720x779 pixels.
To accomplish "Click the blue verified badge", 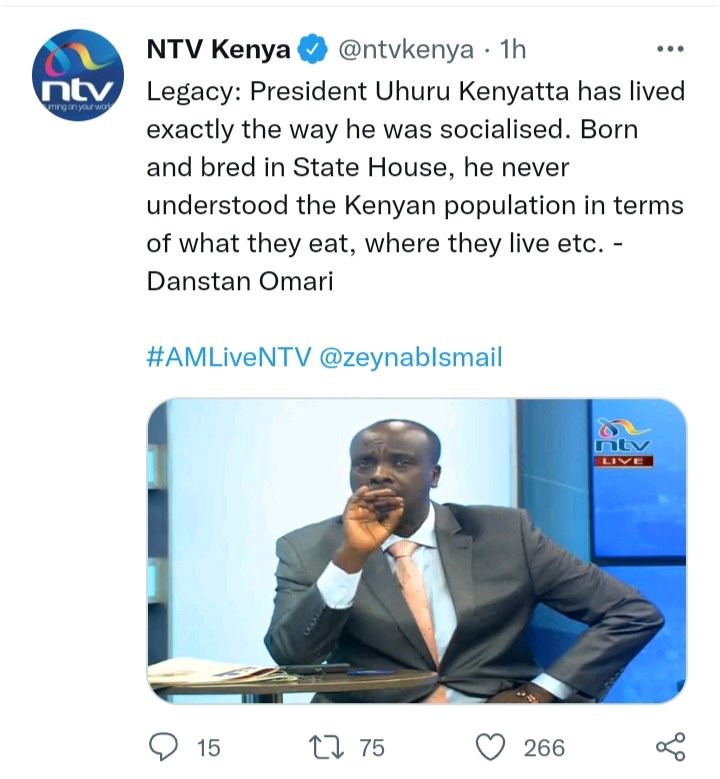I will tap(312, 49).
